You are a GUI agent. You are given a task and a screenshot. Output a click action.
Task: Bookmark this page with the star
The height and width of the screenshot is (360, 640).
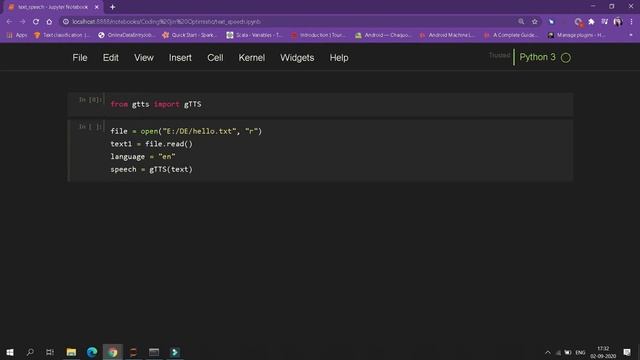point(535,22)
